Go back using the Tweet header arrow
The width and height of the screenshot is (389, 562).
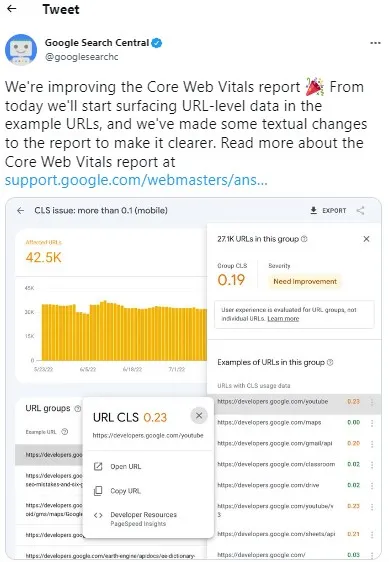point(12,9)
